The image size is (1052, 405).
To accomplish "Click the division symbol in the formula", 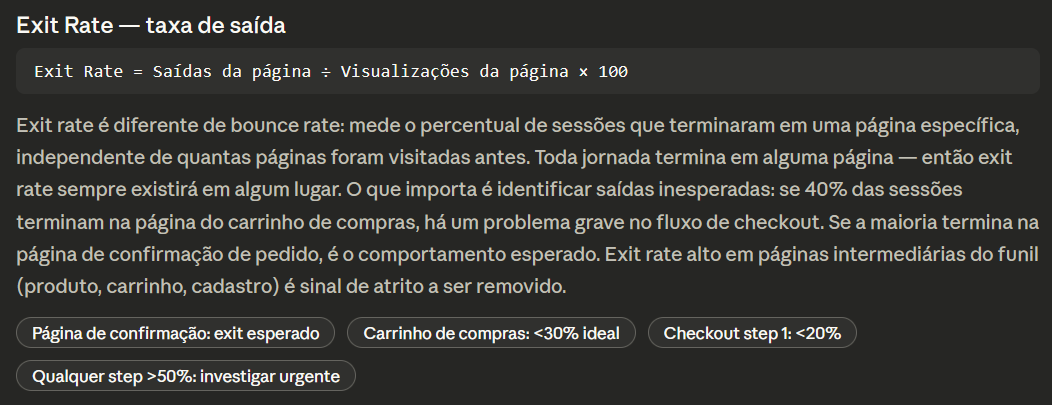I will click(x=325, y=72).
